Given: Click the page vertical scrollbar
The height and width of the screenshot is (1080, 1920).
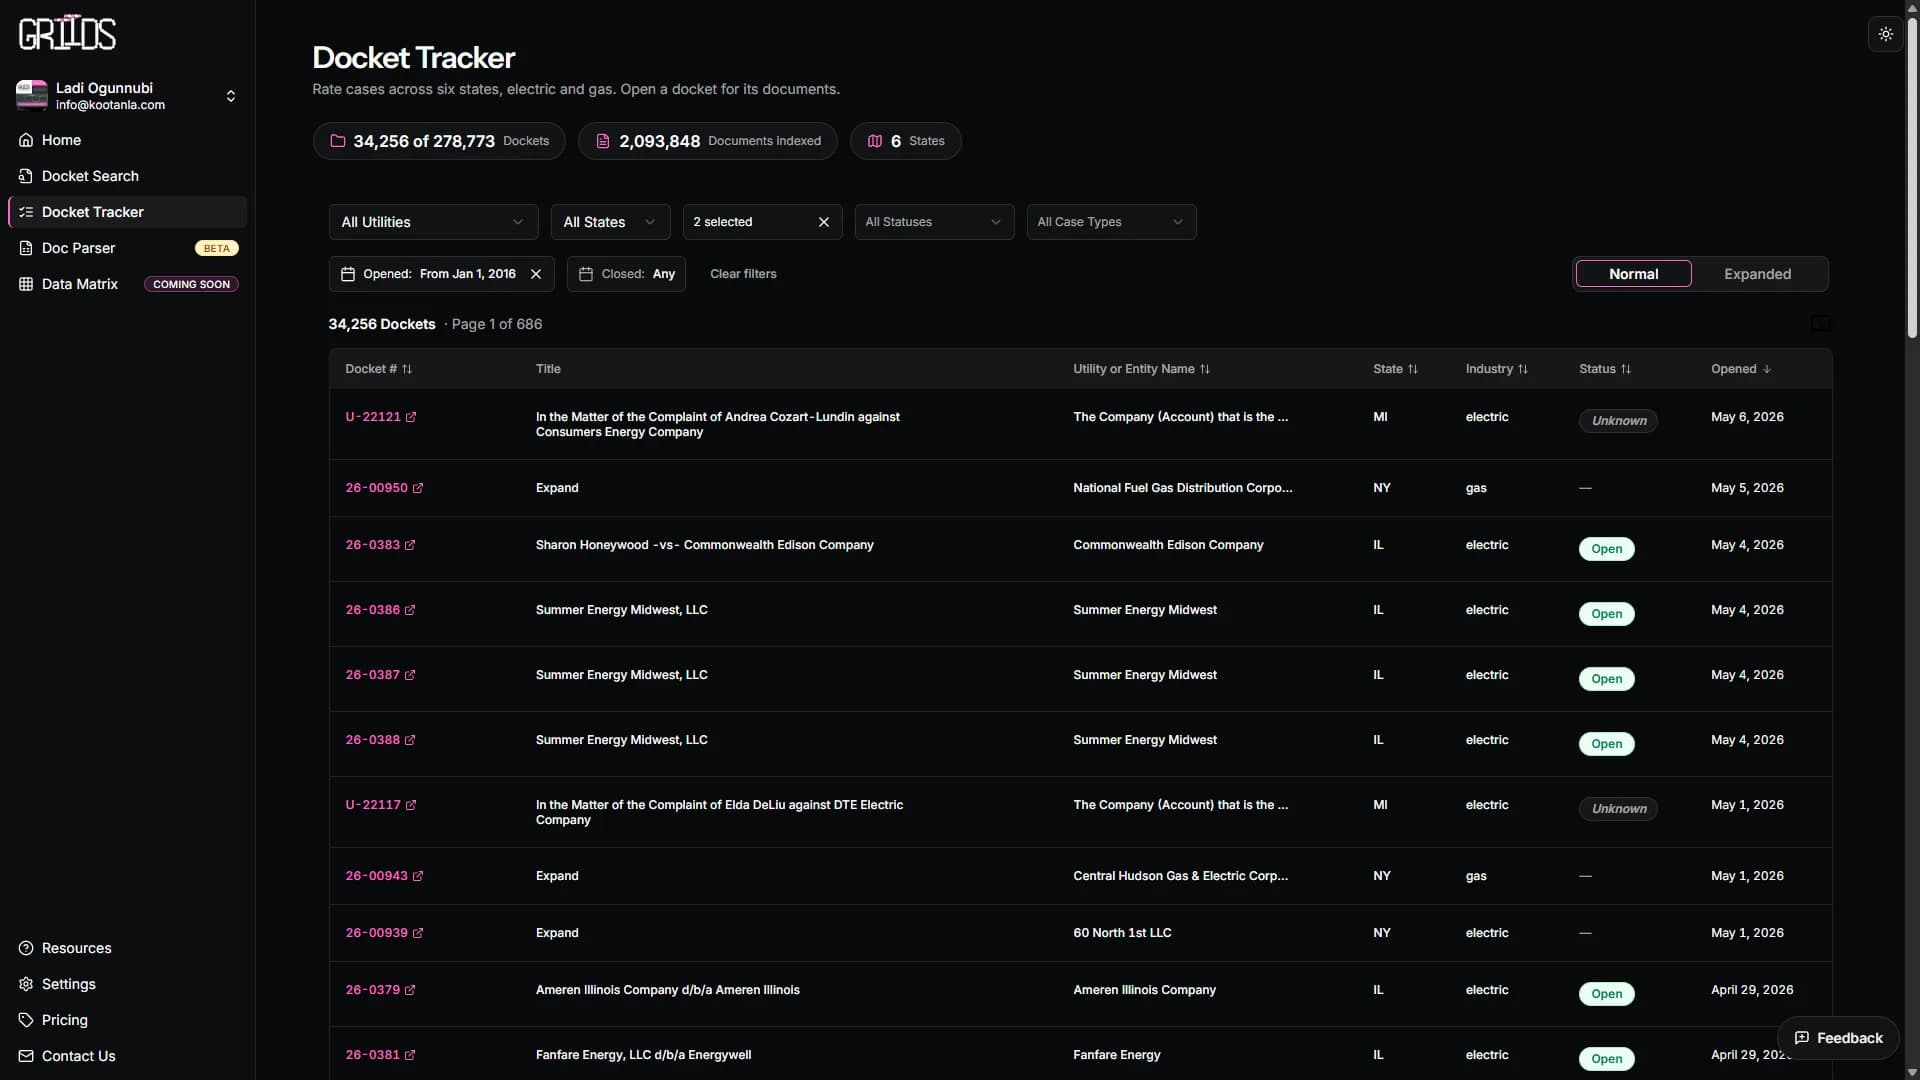Looking at the screenshot, I should pyautogui.click(x=1912, y=180).
